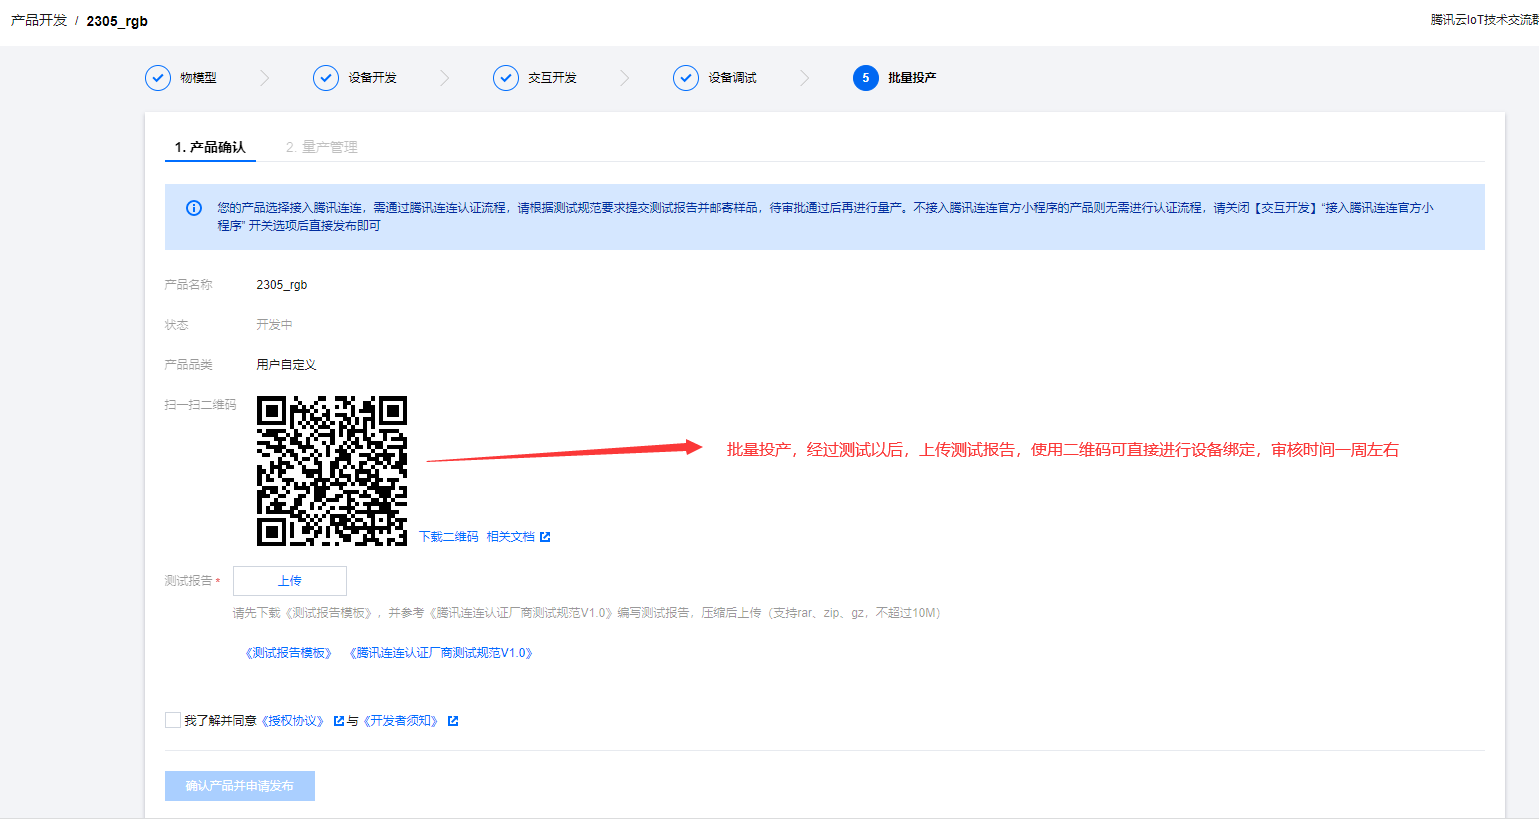Screen dimensions: 1539x832
Task: Switch to the 量产管理 tab
Action: click(x=321, y=147)
